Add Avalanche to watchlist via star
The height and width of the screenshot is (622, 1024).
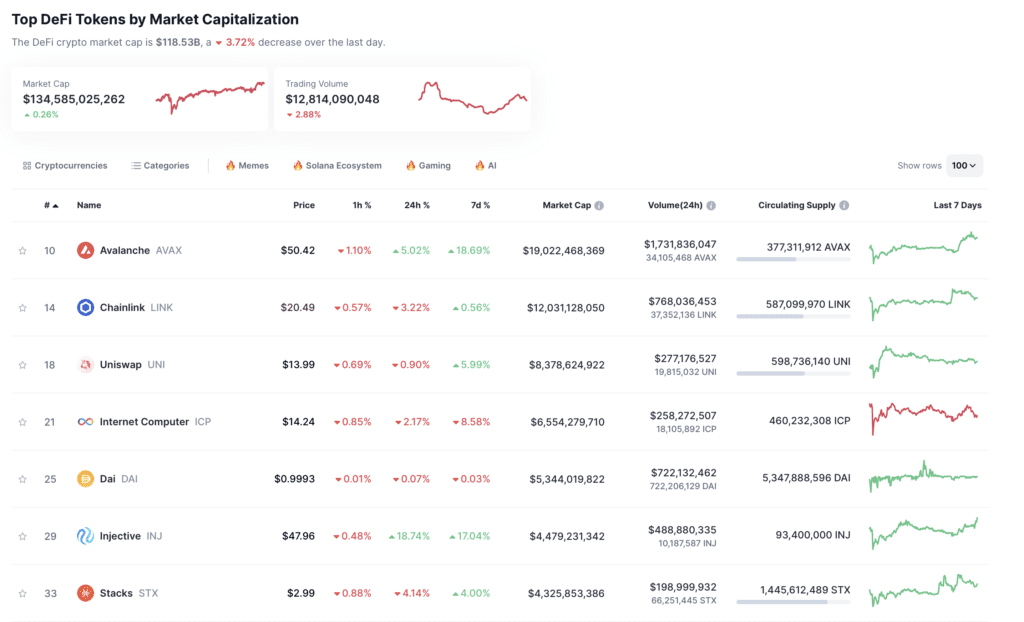pos(22,250)
